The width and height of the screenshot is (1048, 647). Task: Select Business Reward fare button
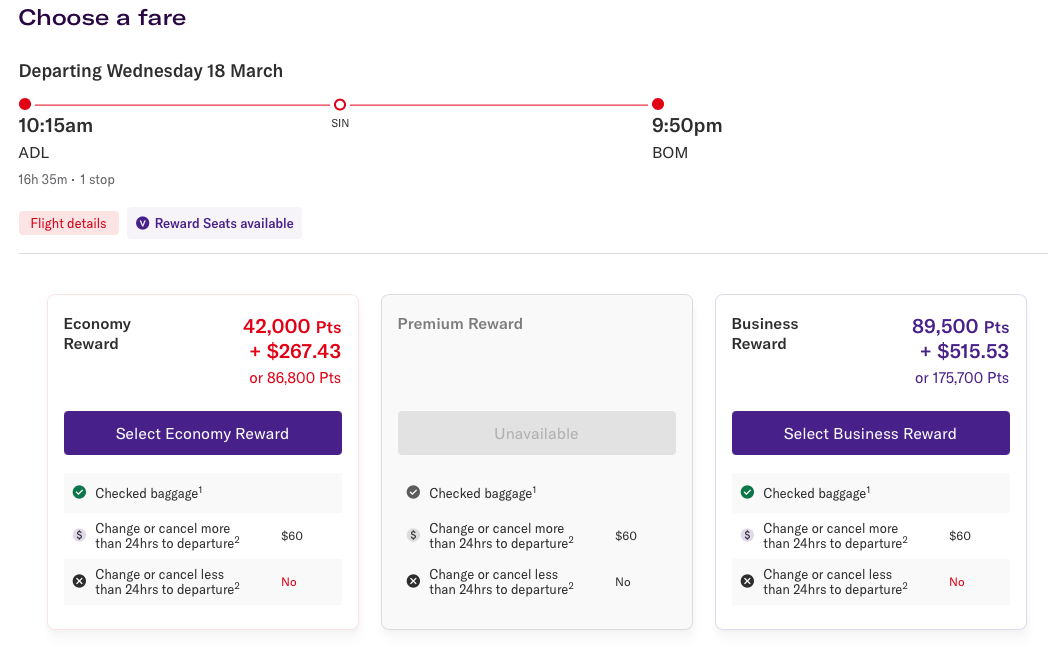coord(870,433)
